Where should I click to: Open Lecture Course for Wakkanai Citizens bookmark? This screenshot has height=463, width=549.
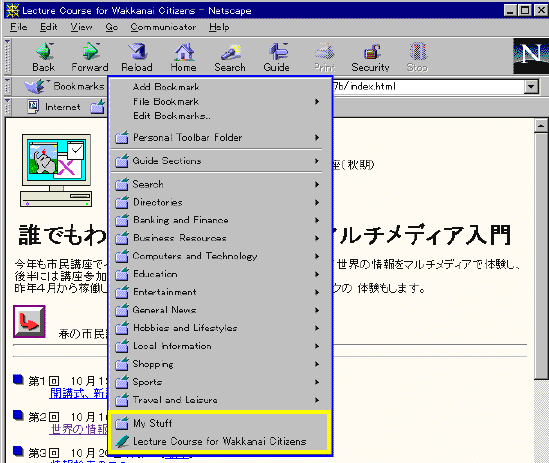click(x=221, y=441)
